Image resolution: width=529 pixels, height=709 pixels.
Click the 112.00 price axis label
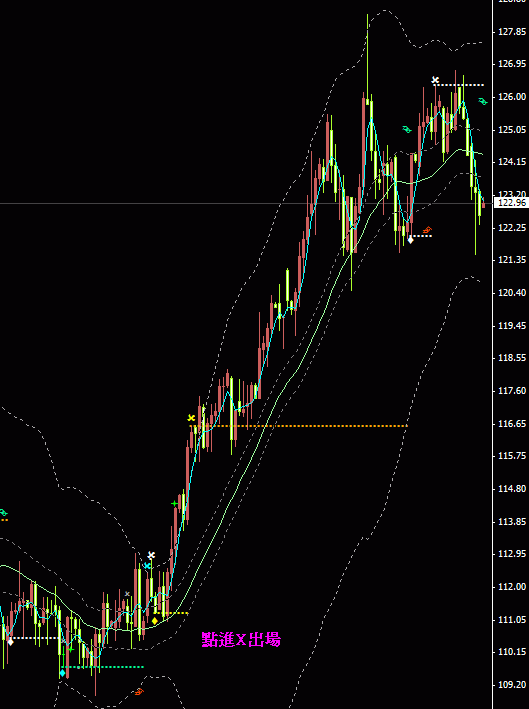pyautogui.click(x=512, y=586)
